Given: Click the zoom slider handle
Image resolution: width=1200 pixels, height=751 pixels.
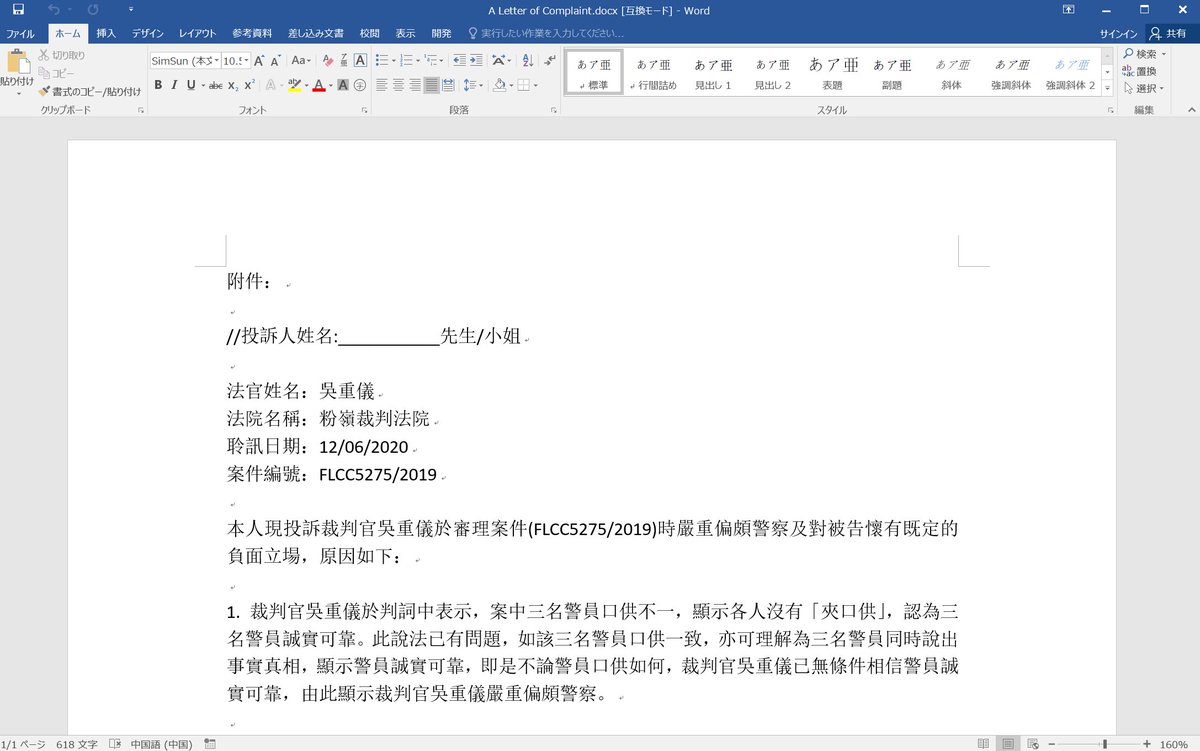Looking at the screenshot, I should (x=1105, y=744).
